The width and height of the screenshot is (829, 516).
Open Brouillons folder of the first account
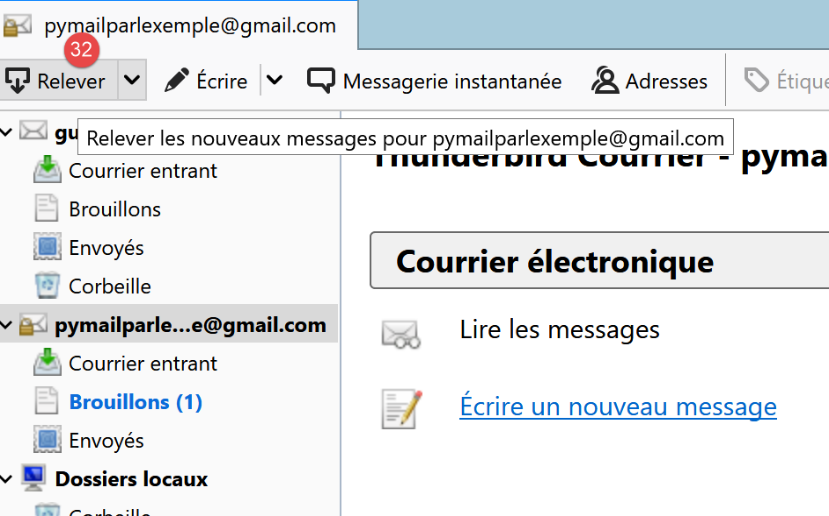pyautogui.click(x=114, y=209)
